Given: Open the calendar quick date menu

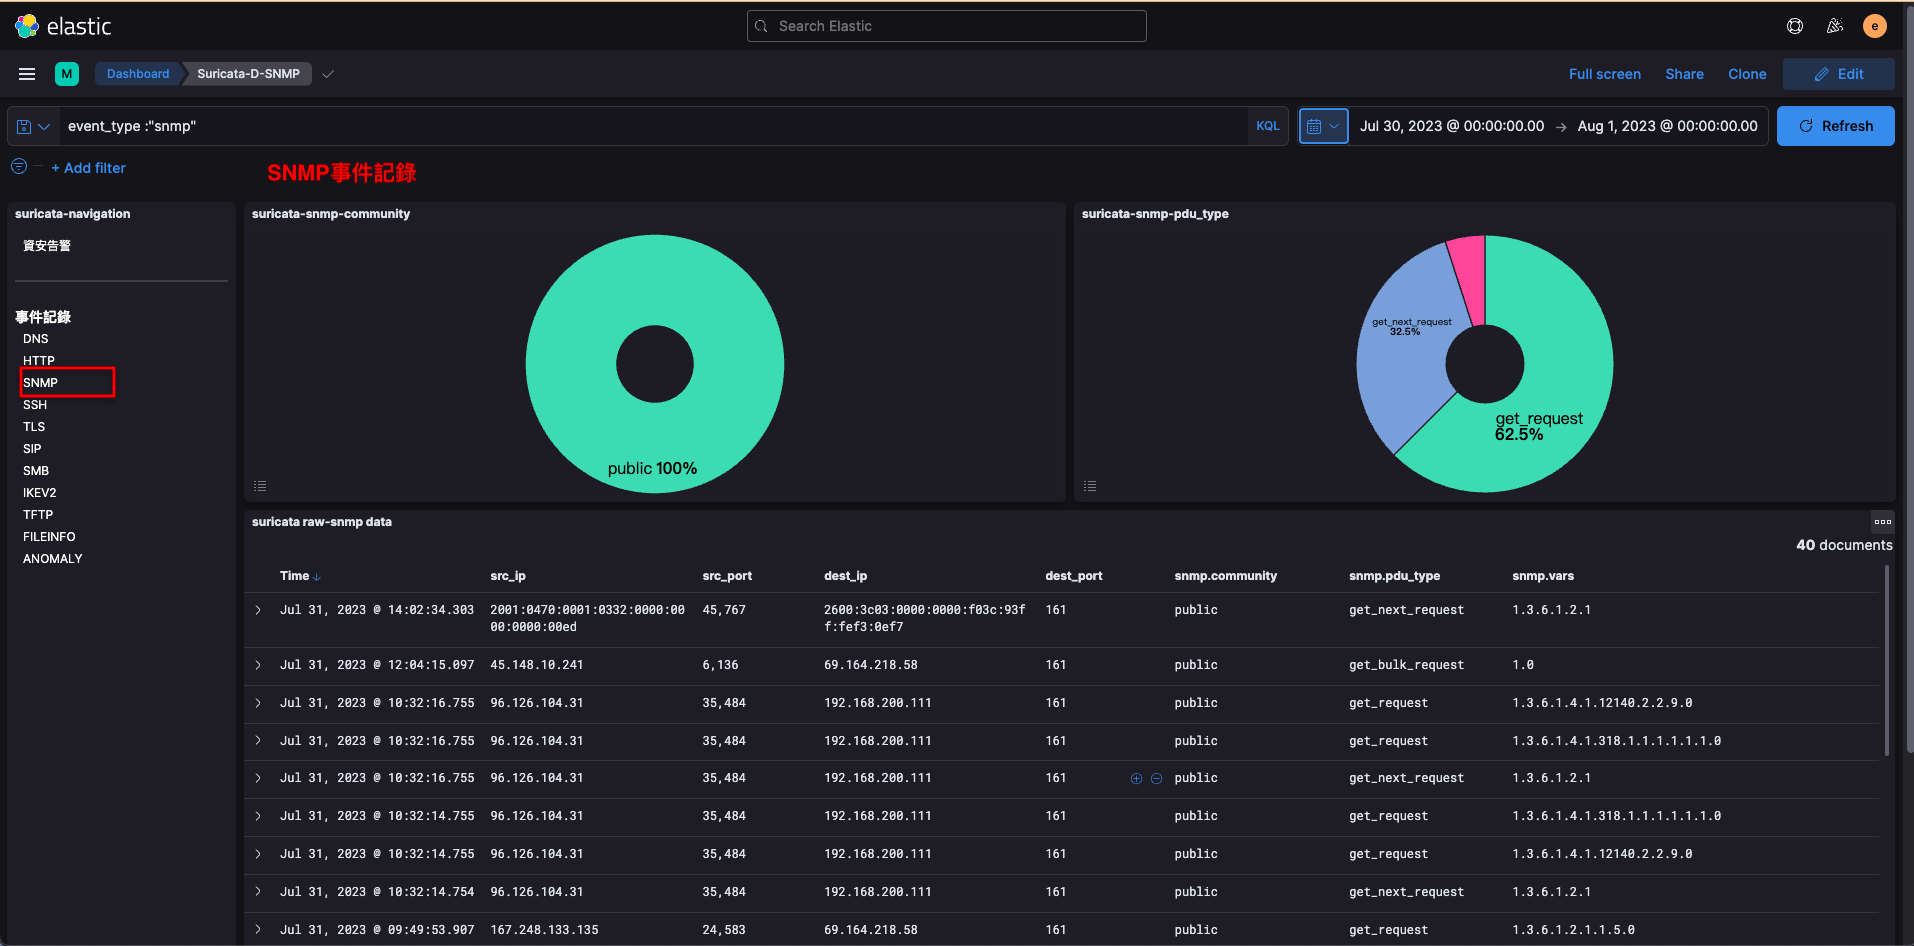Looking at the screenshot, I should pyautogui.click(x=1323, y=126).
